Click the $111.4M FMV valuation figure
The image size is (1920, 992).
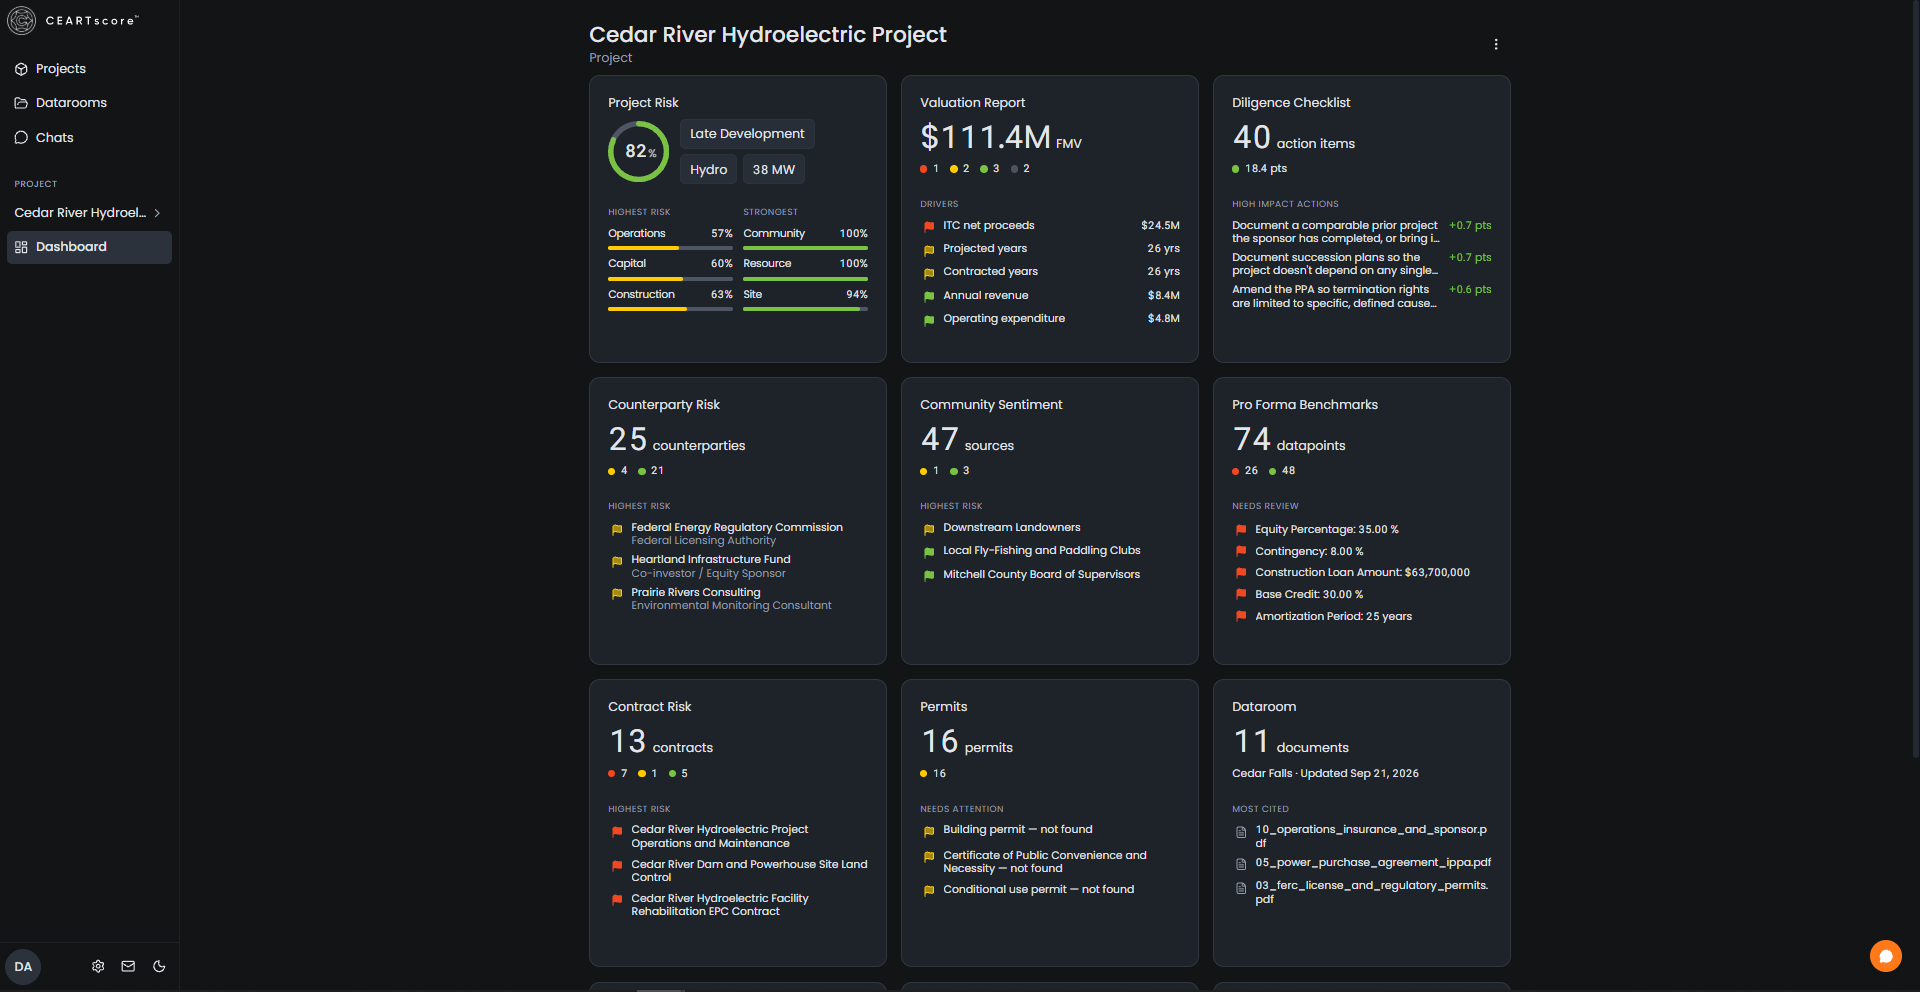[x=1001, y=137]
